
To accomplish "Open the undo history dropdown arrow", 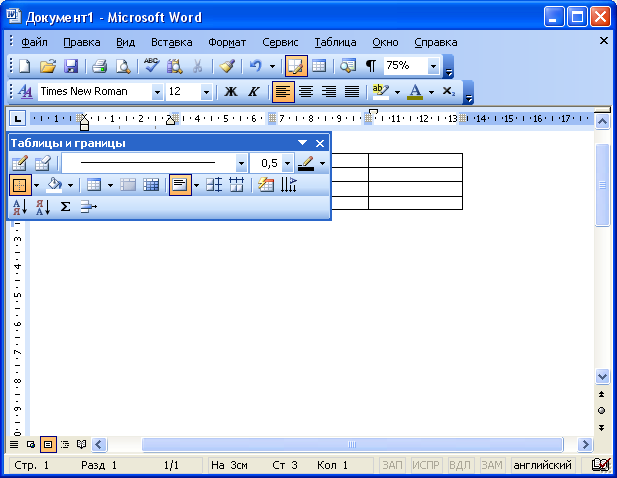I will 272,66.
